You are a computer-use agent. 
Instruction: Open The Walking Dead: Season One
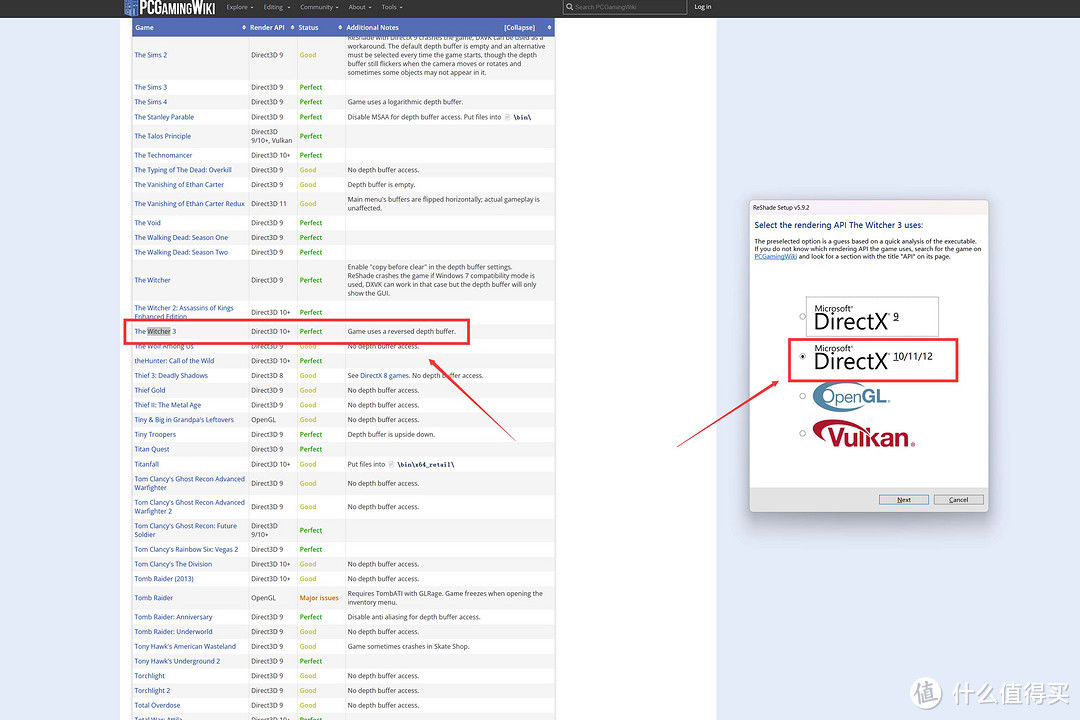pos(181,238)
